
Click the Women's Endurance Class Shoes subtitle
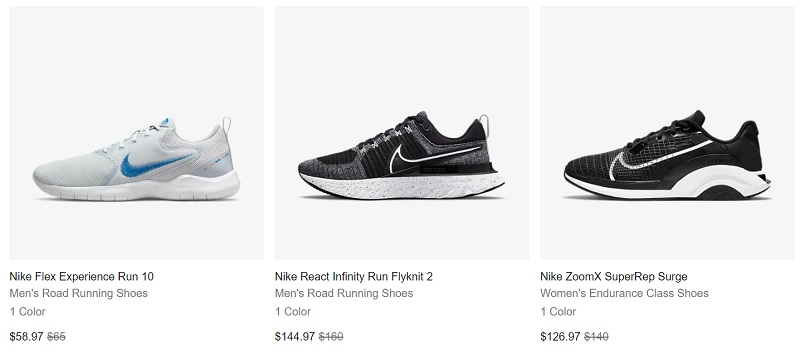point(624,293)
